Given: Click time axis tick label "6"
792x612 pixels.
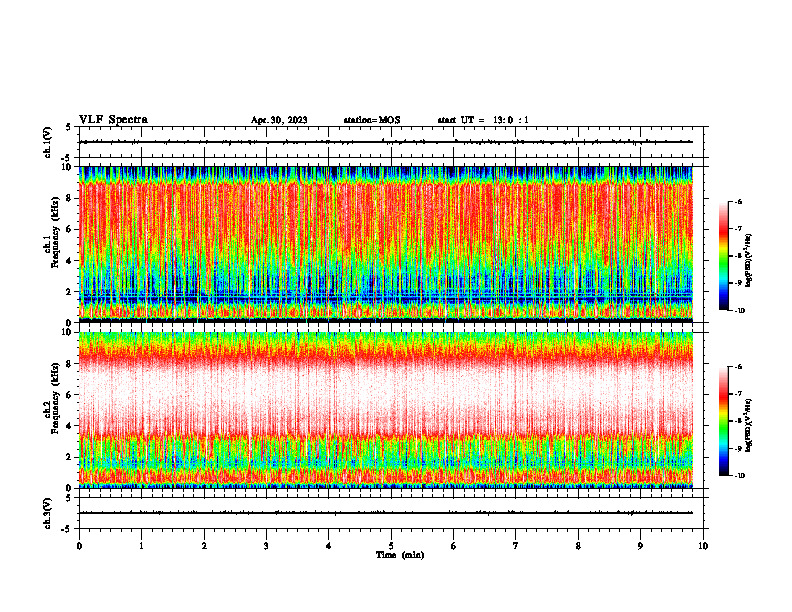Looking at the screenshot, I should [x=454, y=546].
